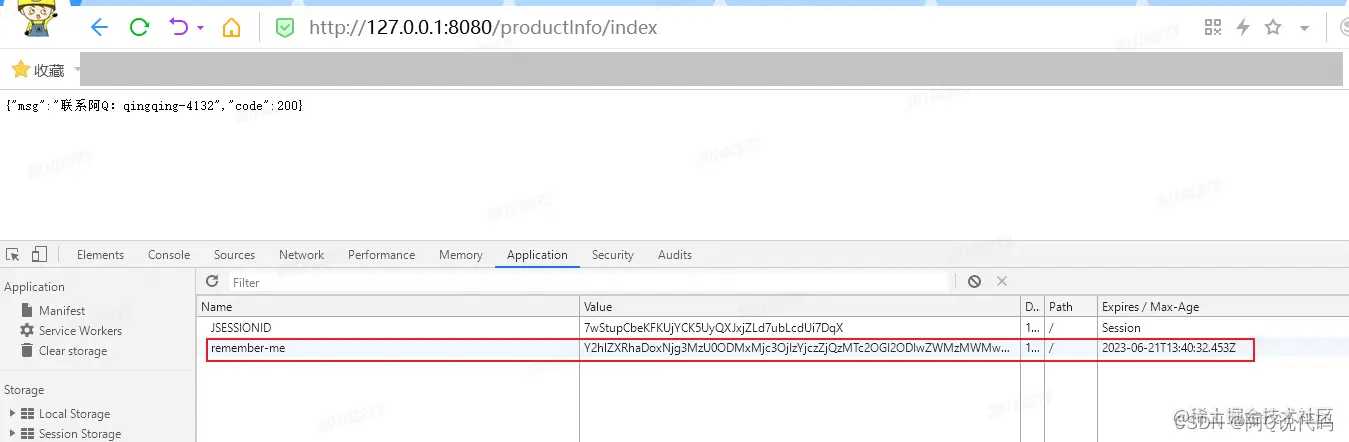The width and height of the screenshot is (1349, 442).
Task: Click the green security shield icon
Action: click(x=285, y=28)
